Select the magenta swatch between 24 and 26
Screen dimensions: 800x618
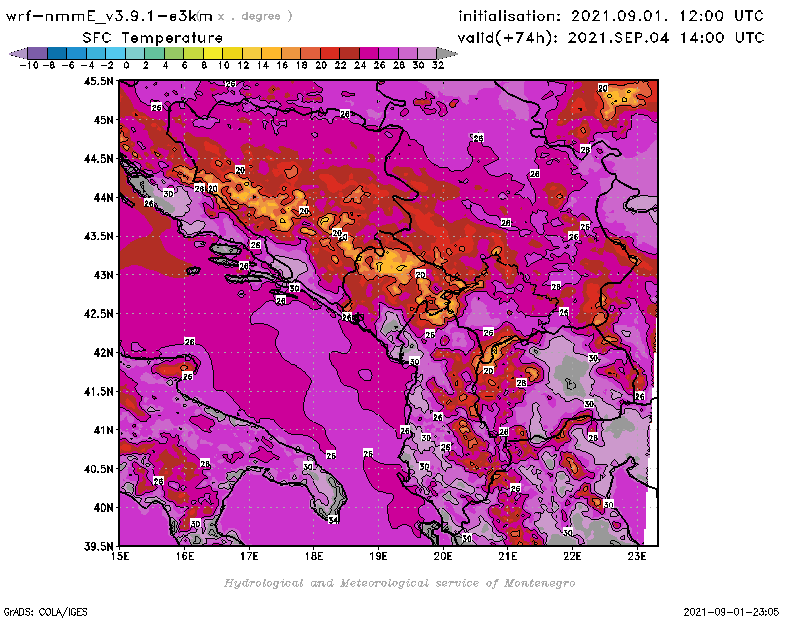coord(369,54)
